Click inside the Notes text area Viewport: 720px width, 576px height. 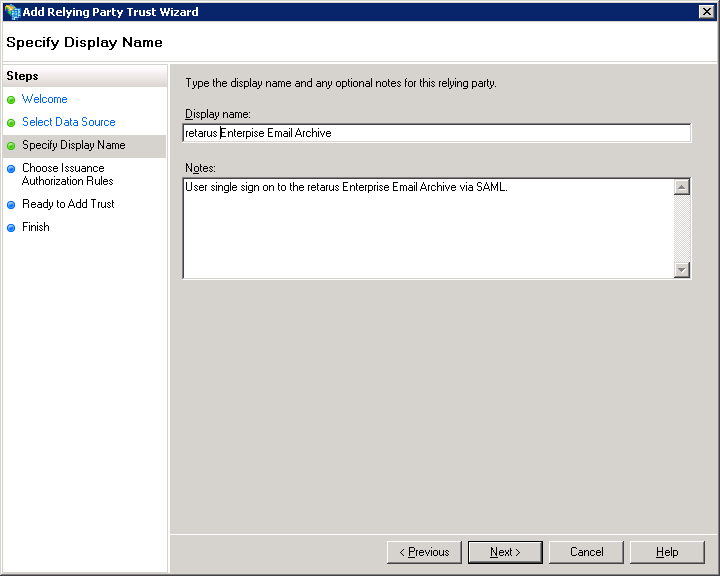428,228
